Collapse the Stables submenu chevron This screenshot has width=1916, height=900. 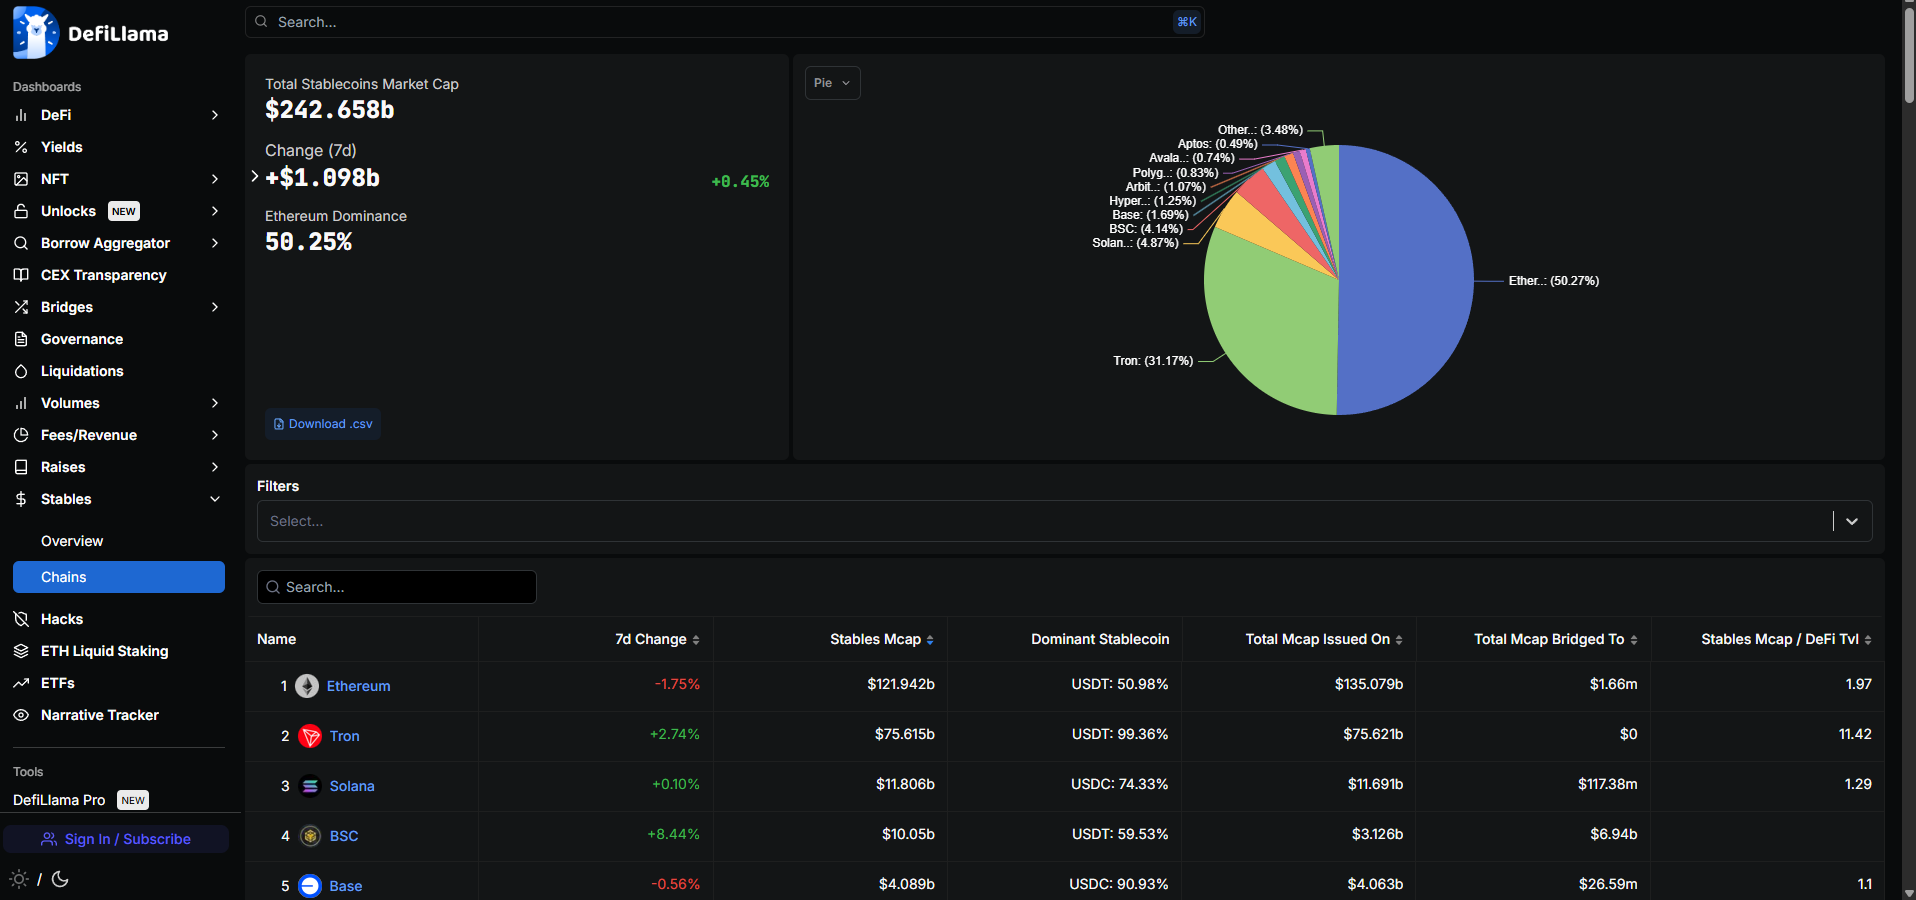(x=215, y=499)
